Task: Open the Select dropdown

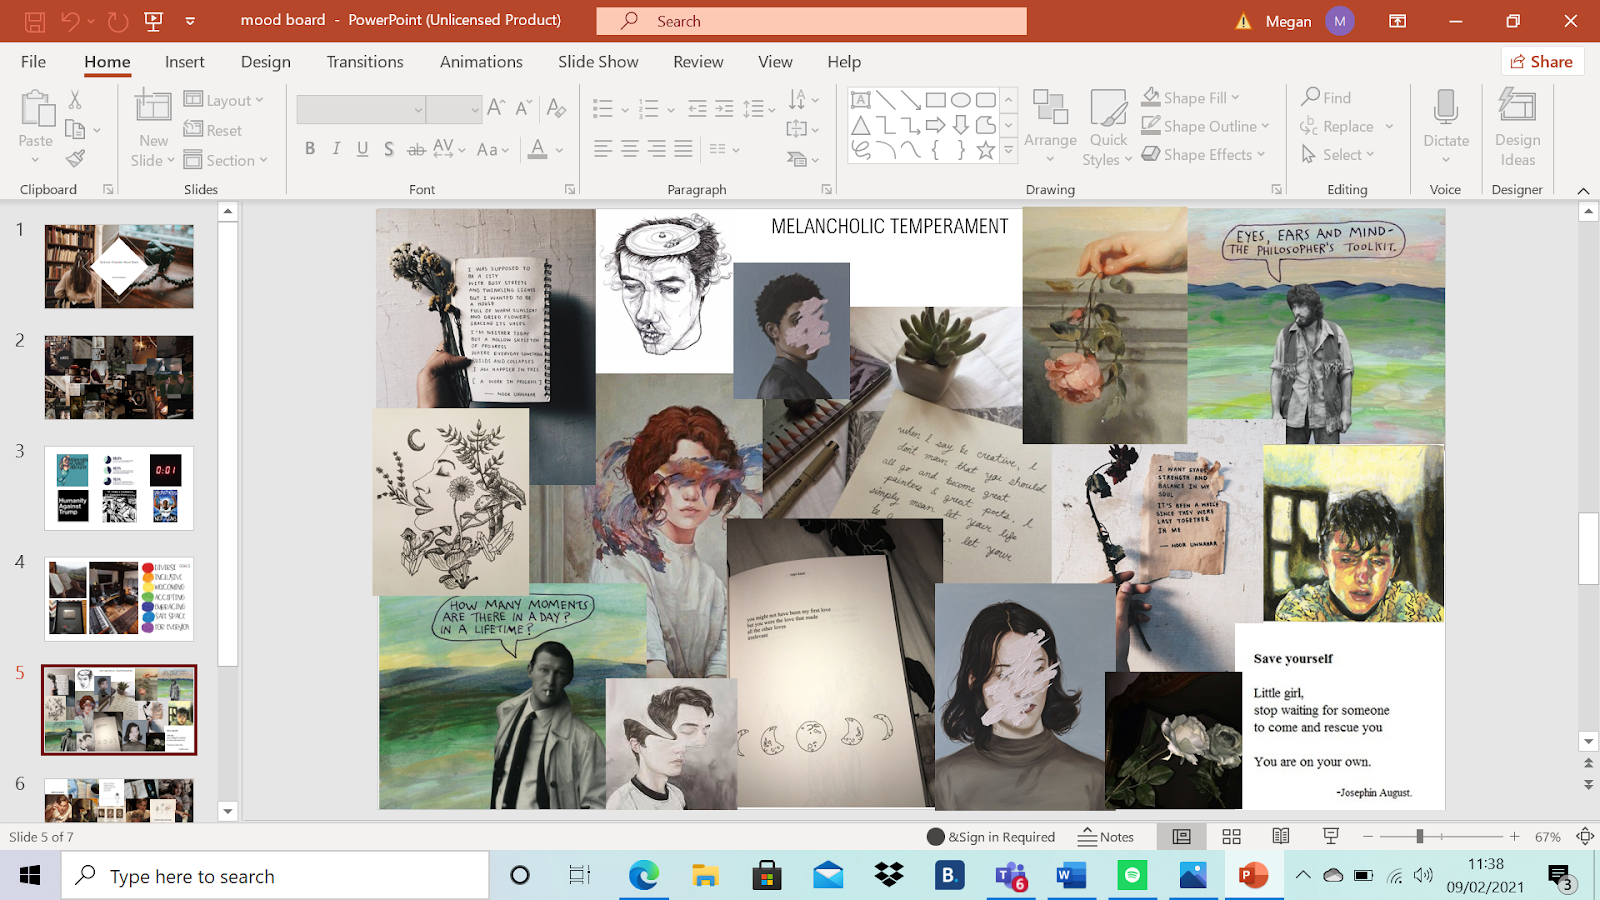Action: [x=1338, y=155]
